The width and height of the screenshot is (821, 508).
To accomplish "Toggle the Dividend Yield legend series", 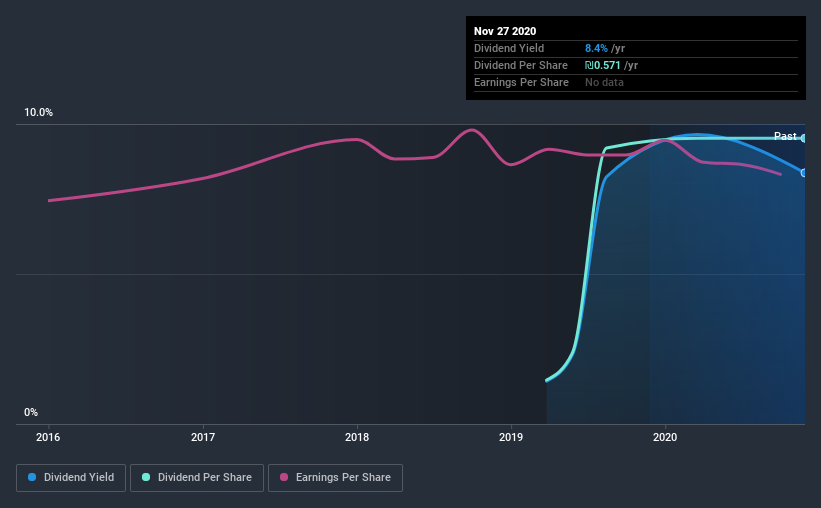I will 71,478.
